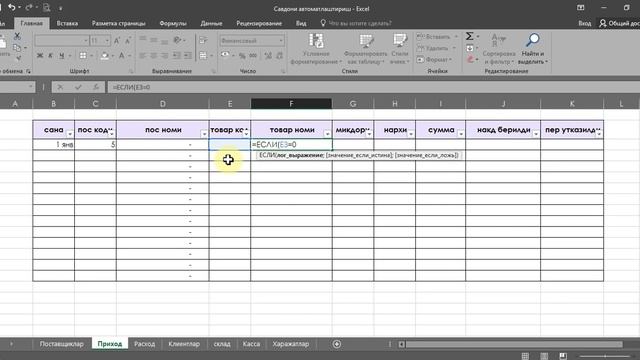
Task: Click the comma 000 style icon
Action: click(253, 56)
